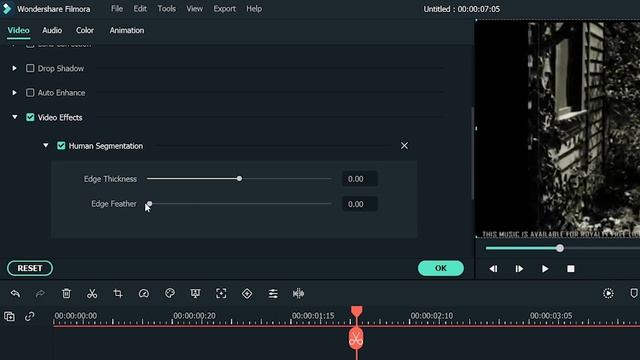640x360 pixels.
Task: Click the Edge Thickness slider handle
Action: point(240,178)
